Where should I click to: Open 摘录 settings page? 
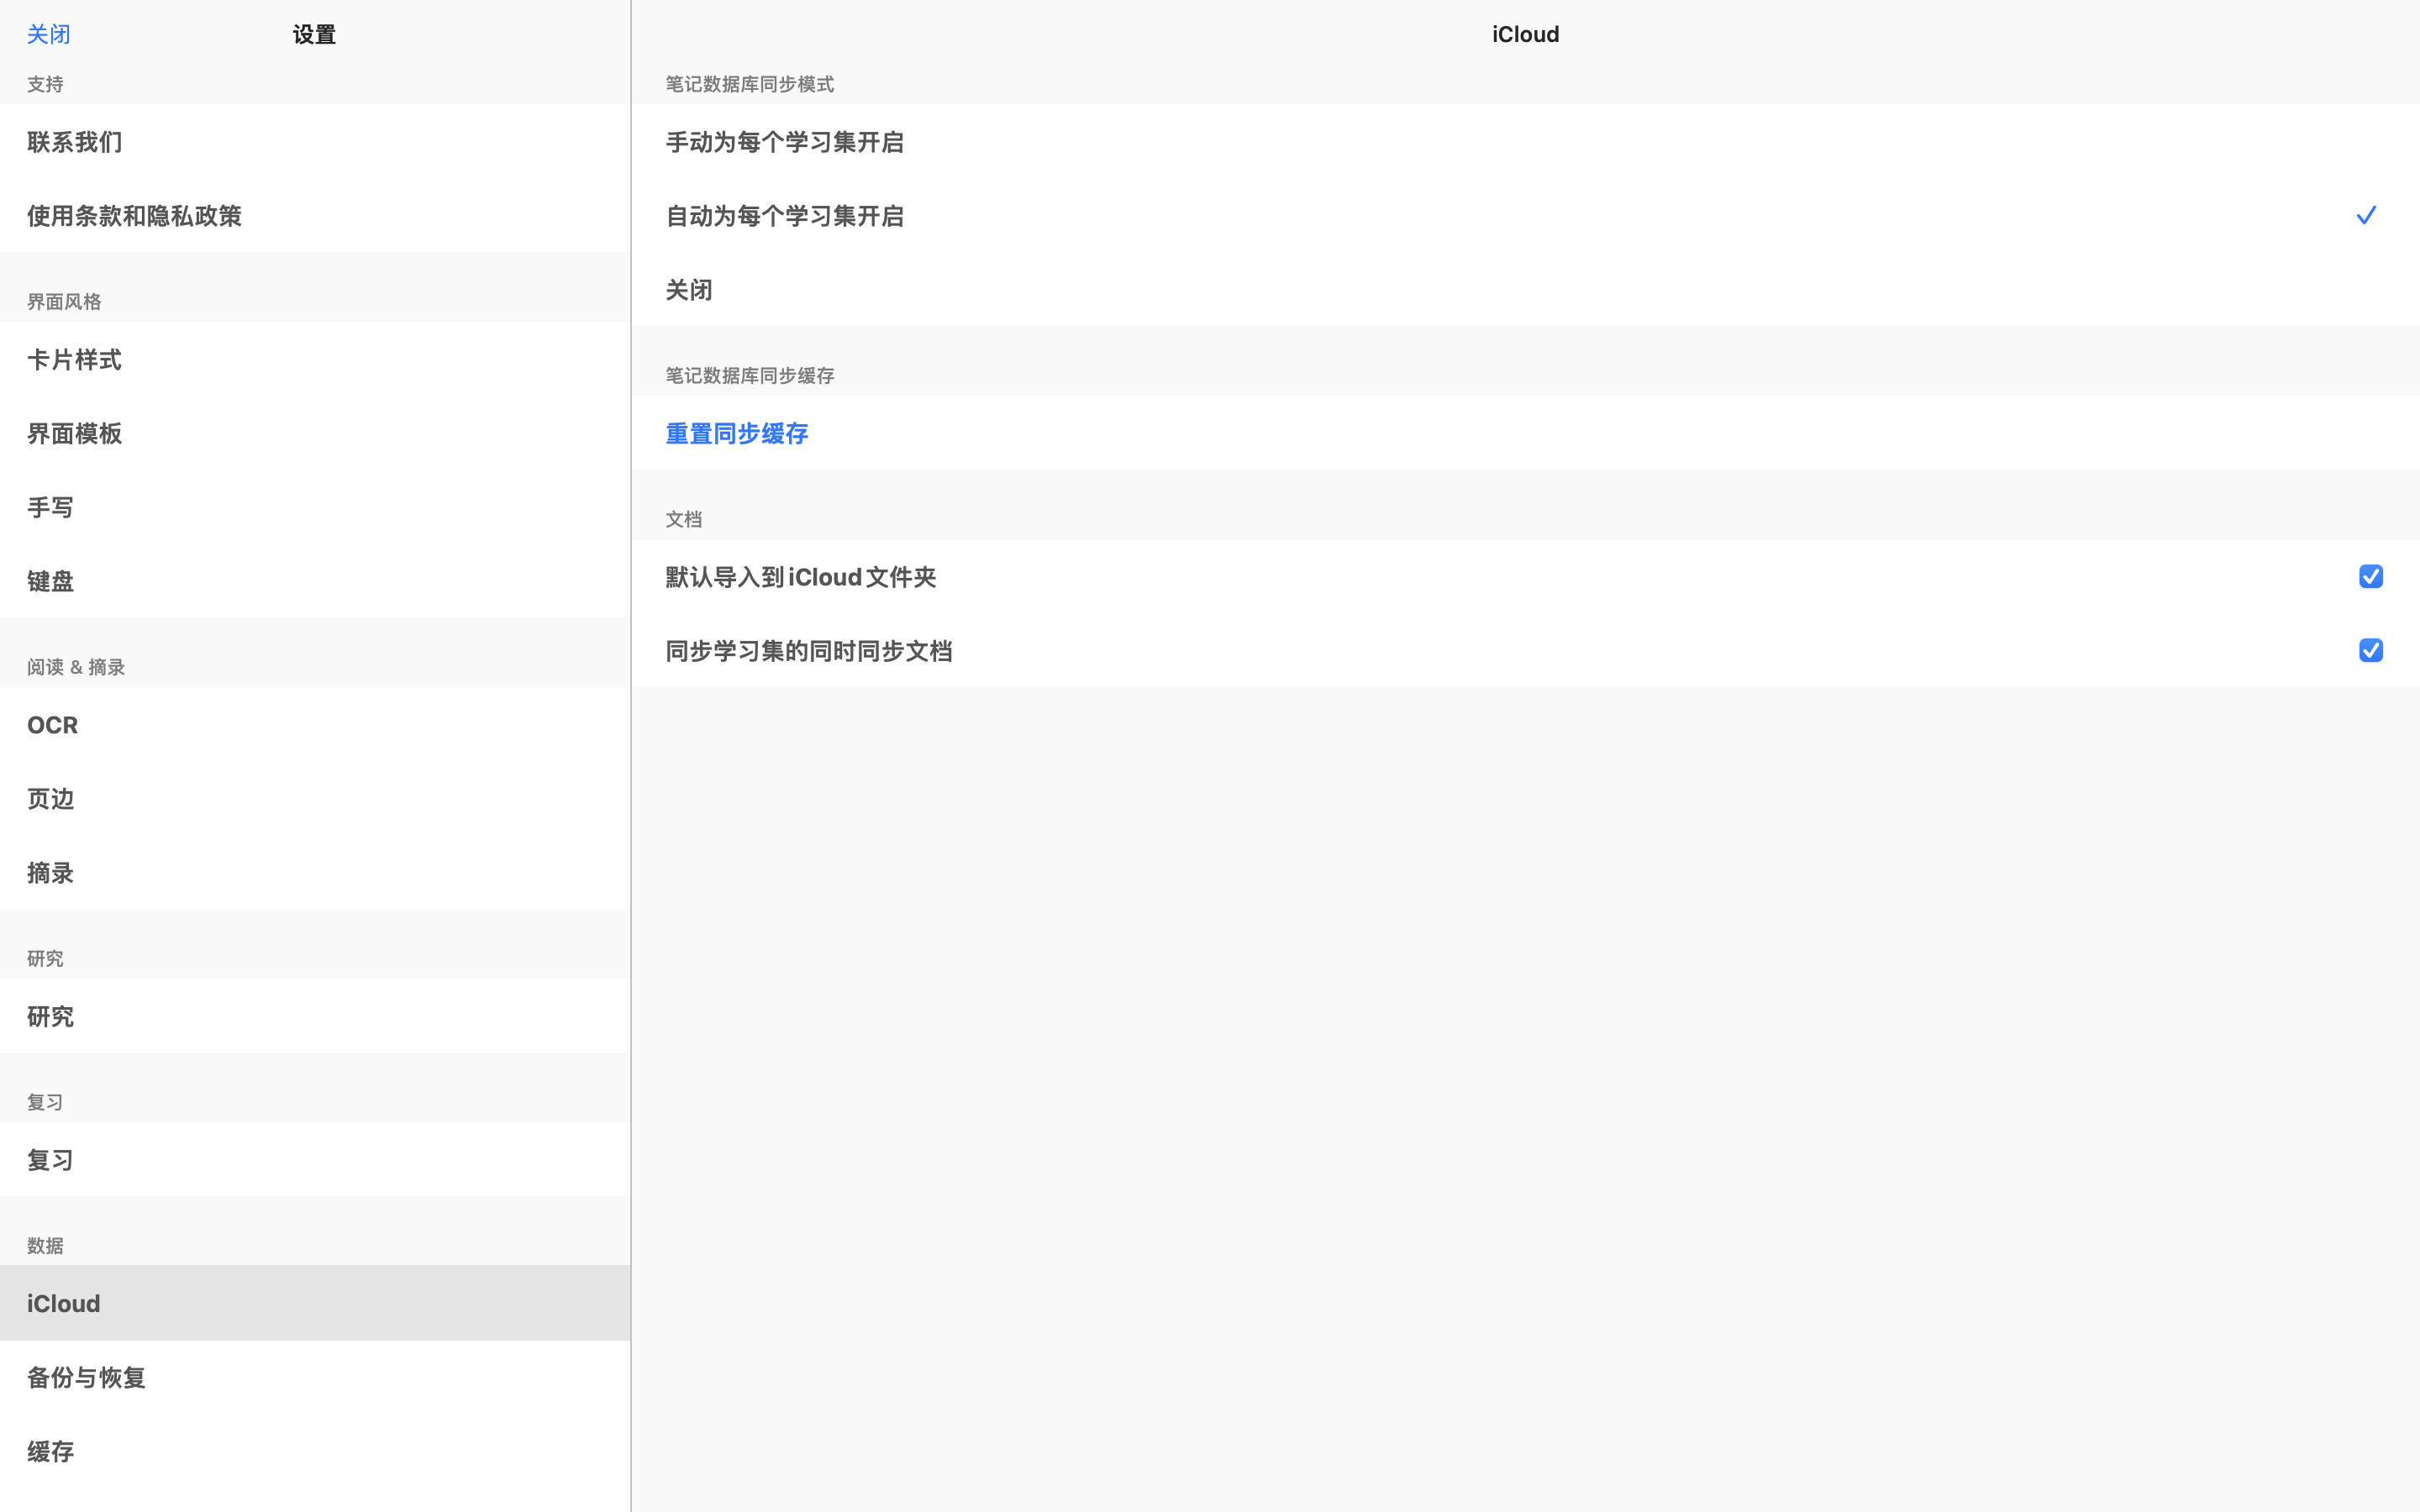pos(50,873)
